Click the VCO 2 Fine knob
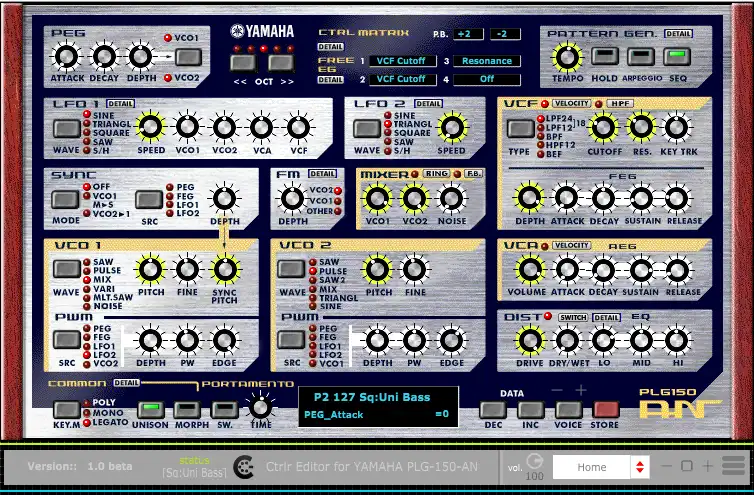Image resolution: width=754 pixels, height=495 pixels. point(415,269)
